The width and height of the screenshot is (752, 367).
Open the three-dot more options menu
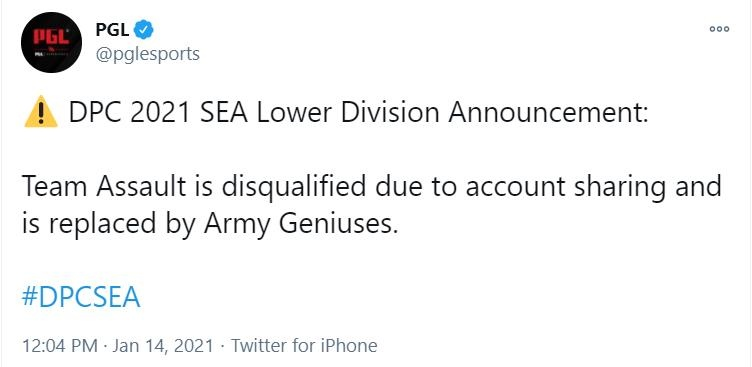pos(719,29)
